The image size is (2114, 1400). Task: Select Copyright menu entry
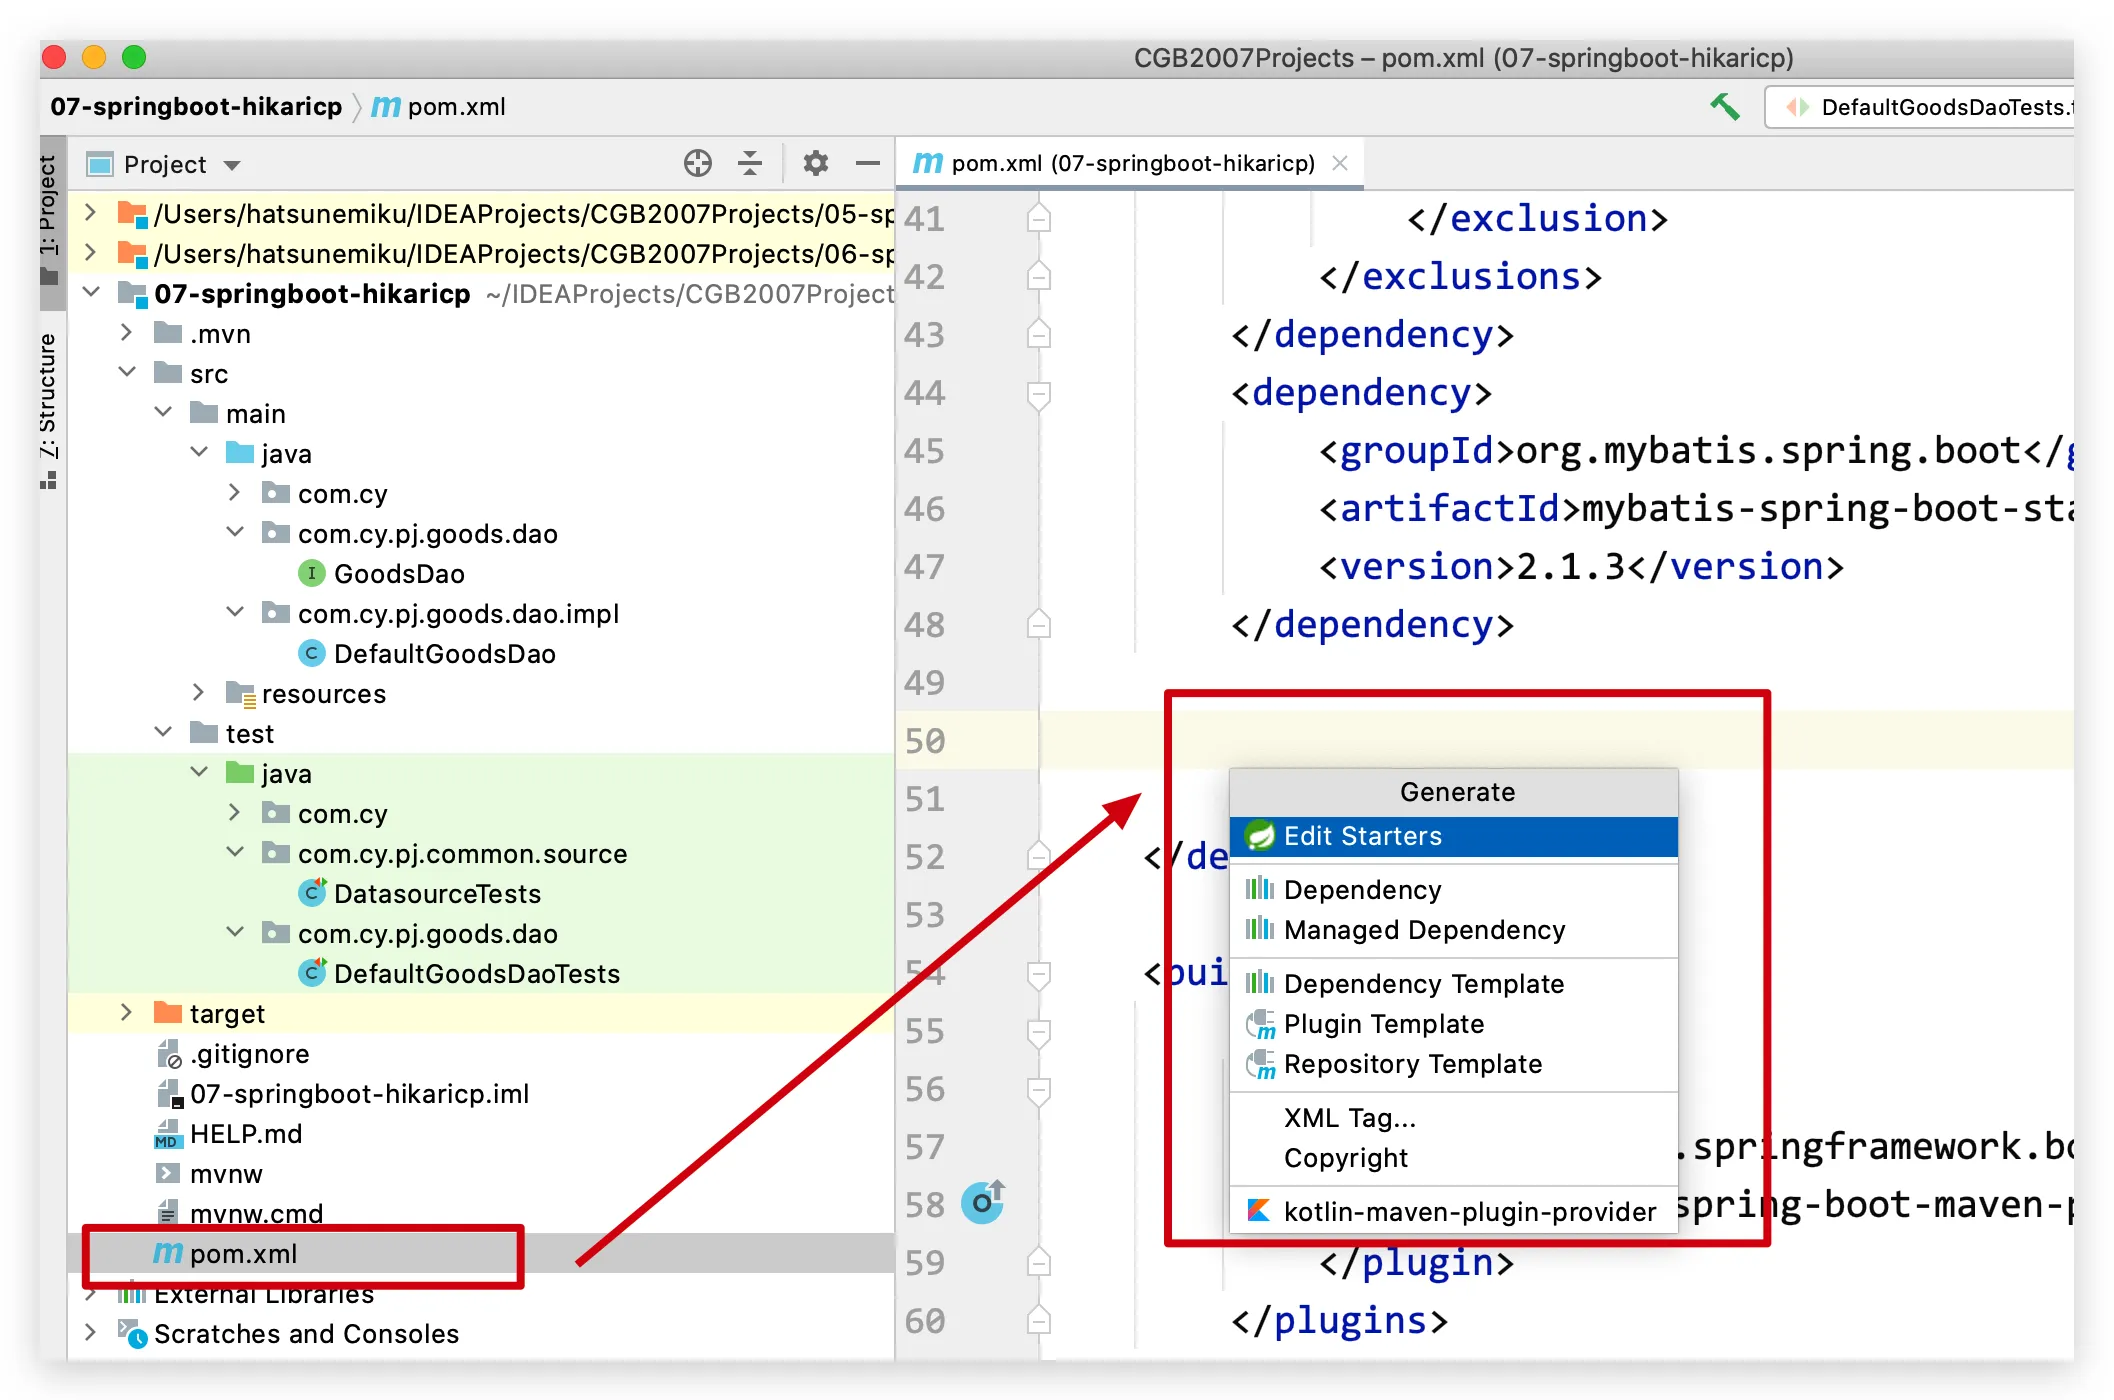[x=1454, y=1158]
